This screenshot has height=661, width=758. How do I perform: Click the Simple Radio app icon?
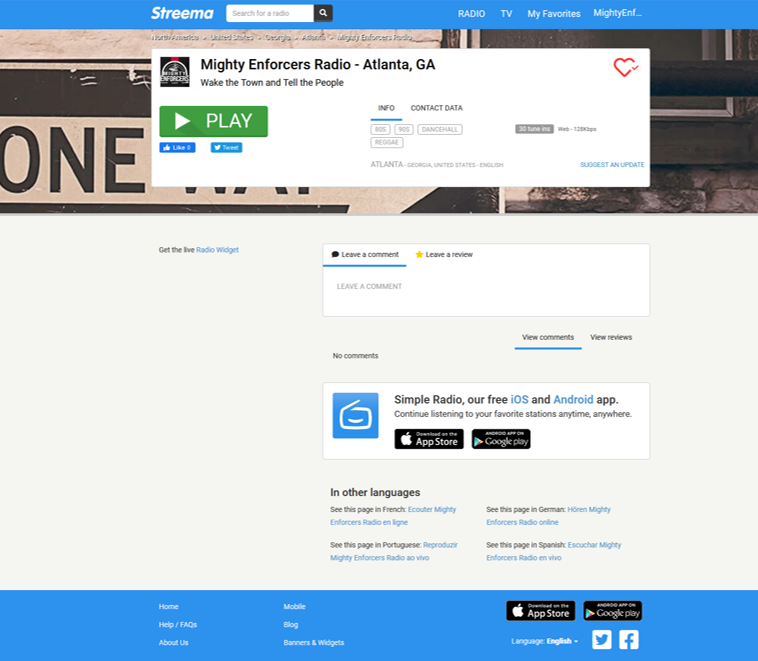[x=355, y=415]
